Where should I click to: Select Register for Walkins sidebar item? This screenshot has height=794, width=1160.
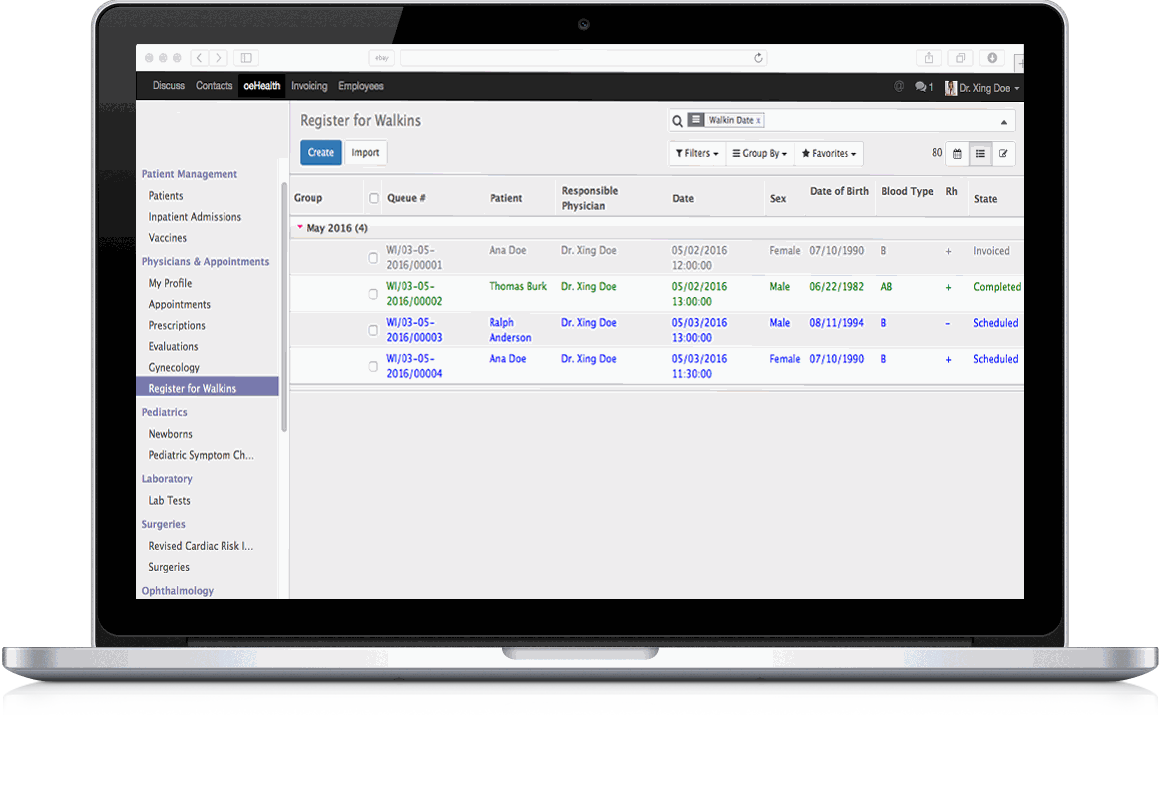(207, 388)
